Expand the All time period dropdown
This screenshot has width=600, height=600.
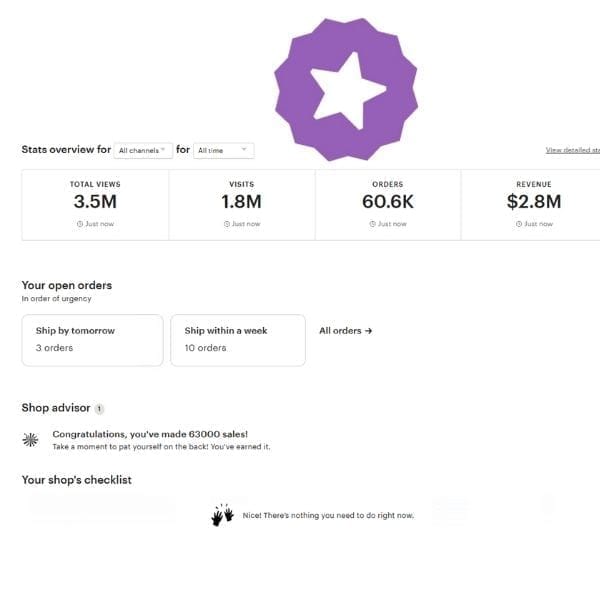point(223,150)
